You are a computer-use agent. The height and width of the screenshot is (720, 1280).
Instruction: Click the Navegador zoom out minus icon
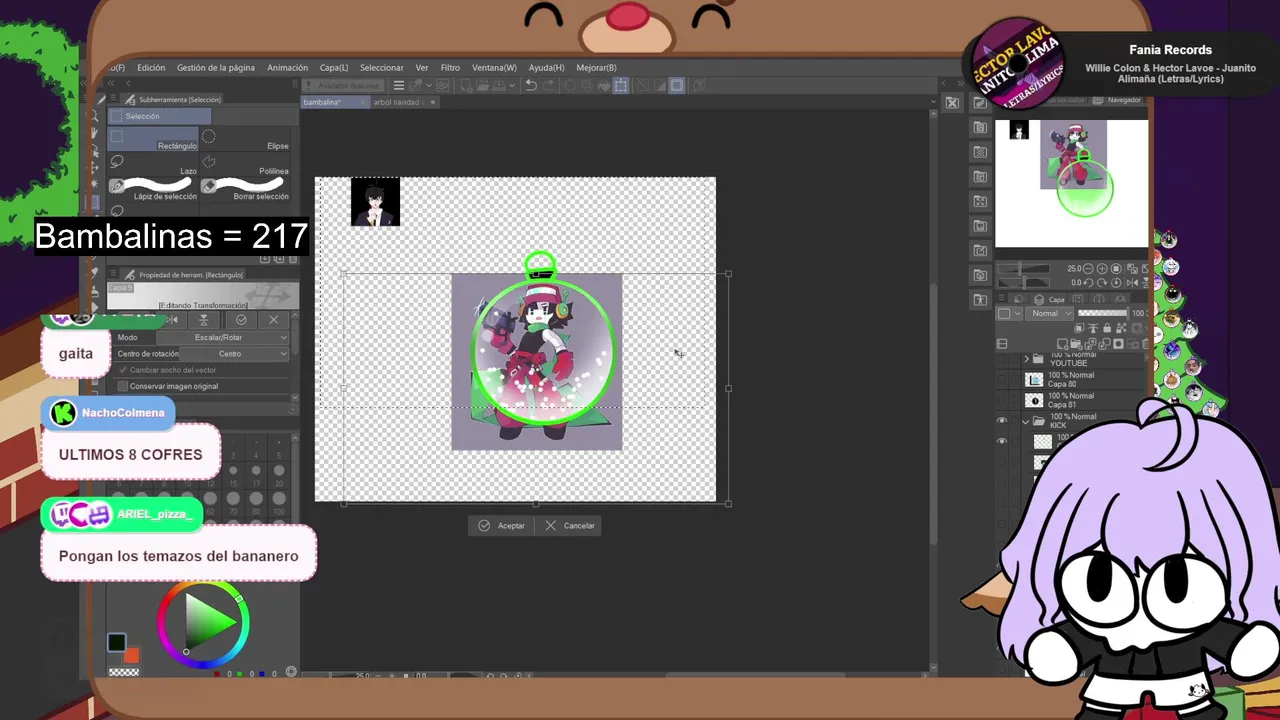[1090, 268]
